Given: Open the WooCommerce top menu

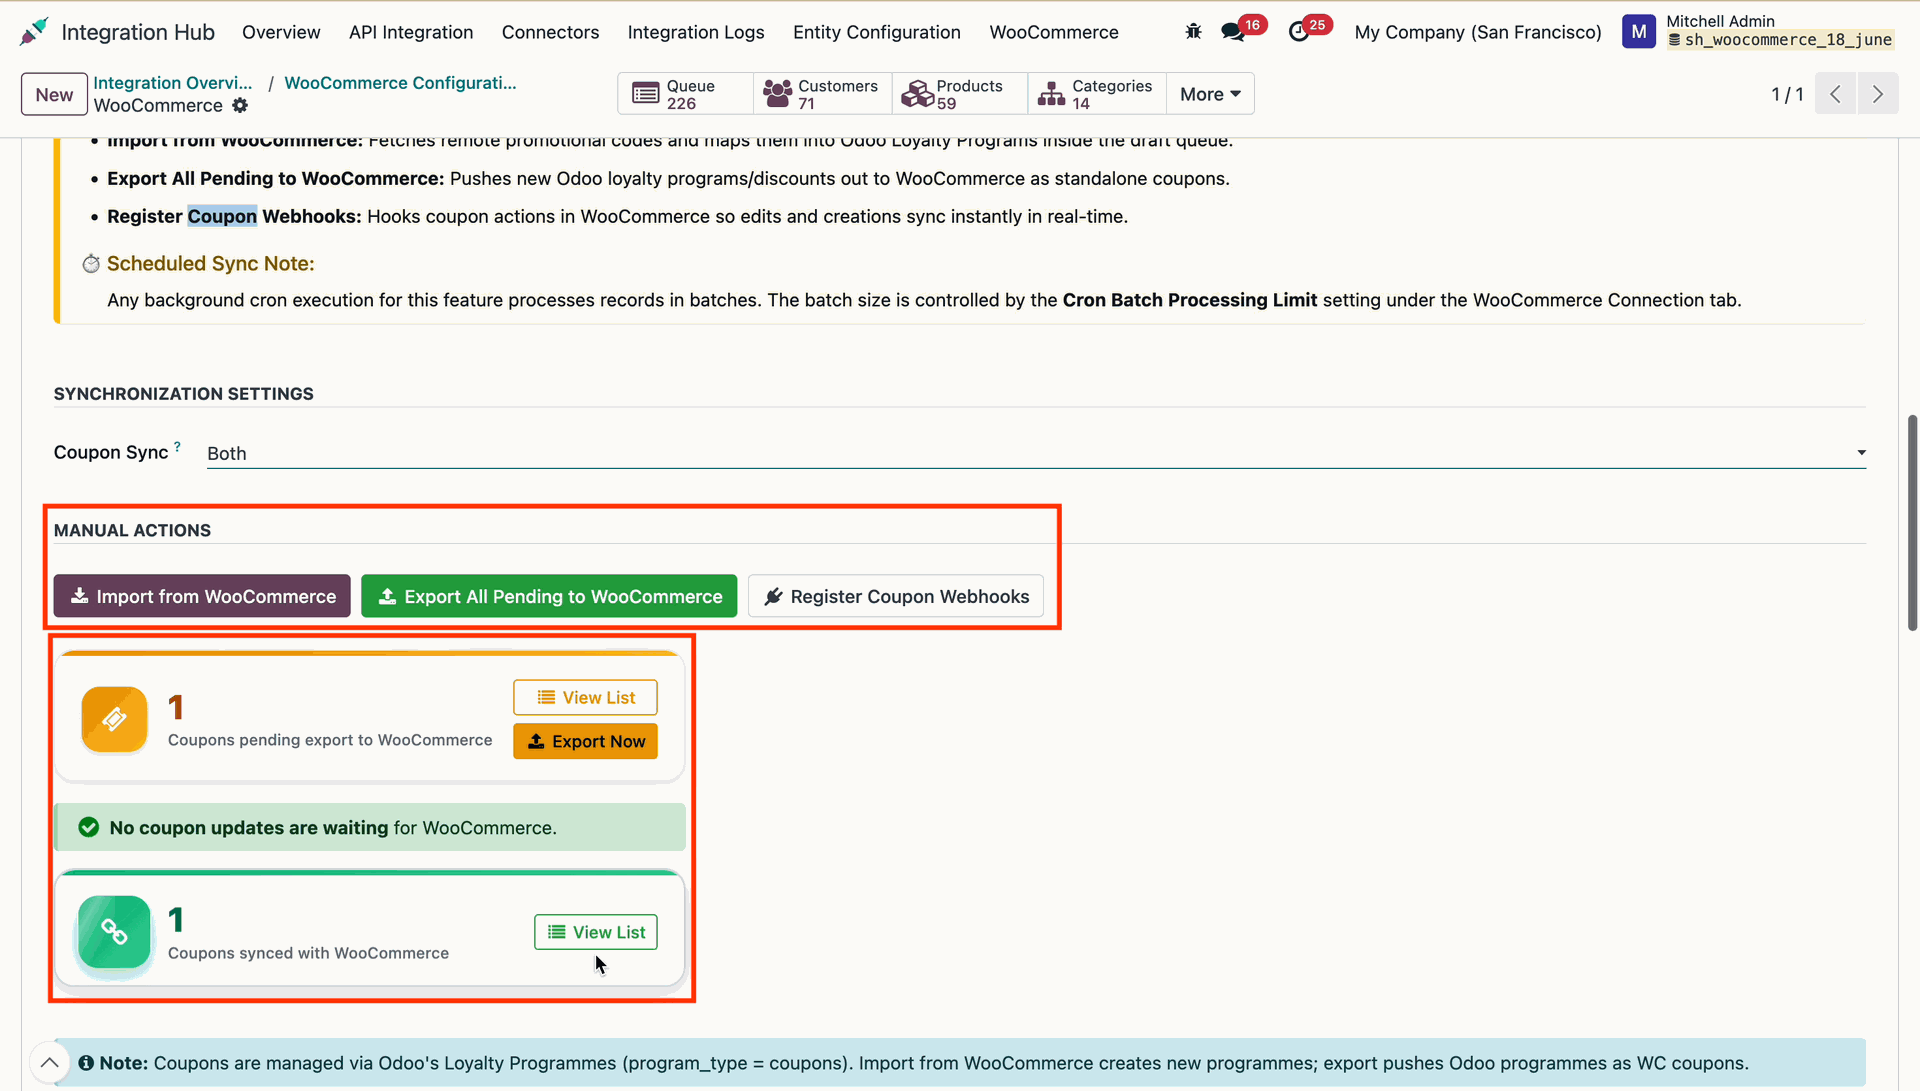Looking at the screenshot, I should [x=1054, y=32].
